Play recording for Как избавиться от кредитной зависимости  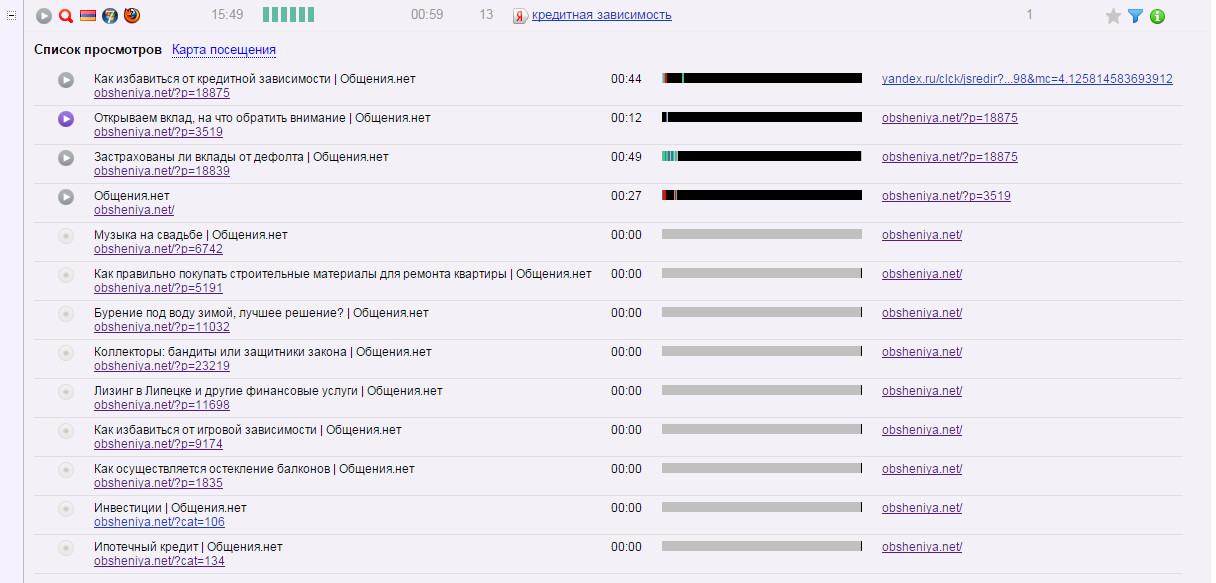pyautogui.click(x=66, y=80)
